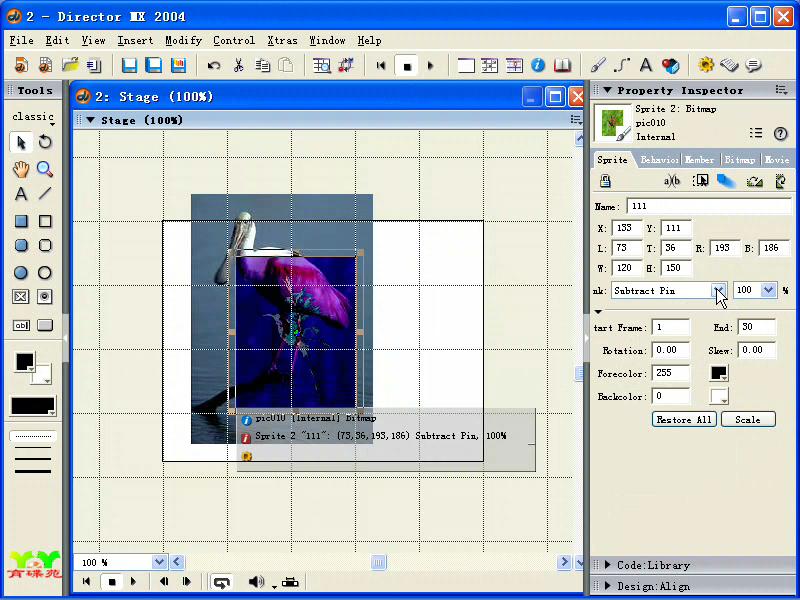This screenshot has width=800, height=600.
Task: Open the Ink dropdown showing Subtract Pin
Action: (x=719, y=290)
